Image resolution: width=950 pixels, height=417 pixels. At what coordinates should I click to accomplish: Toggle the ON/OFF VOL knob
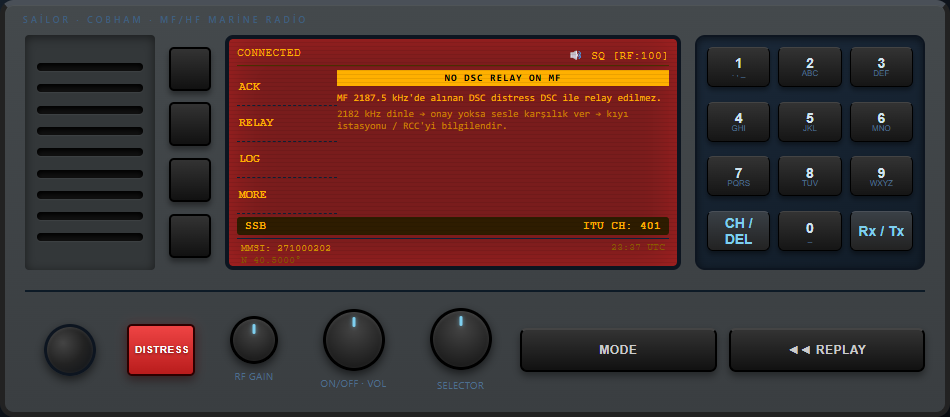click(x=354, y=340)
